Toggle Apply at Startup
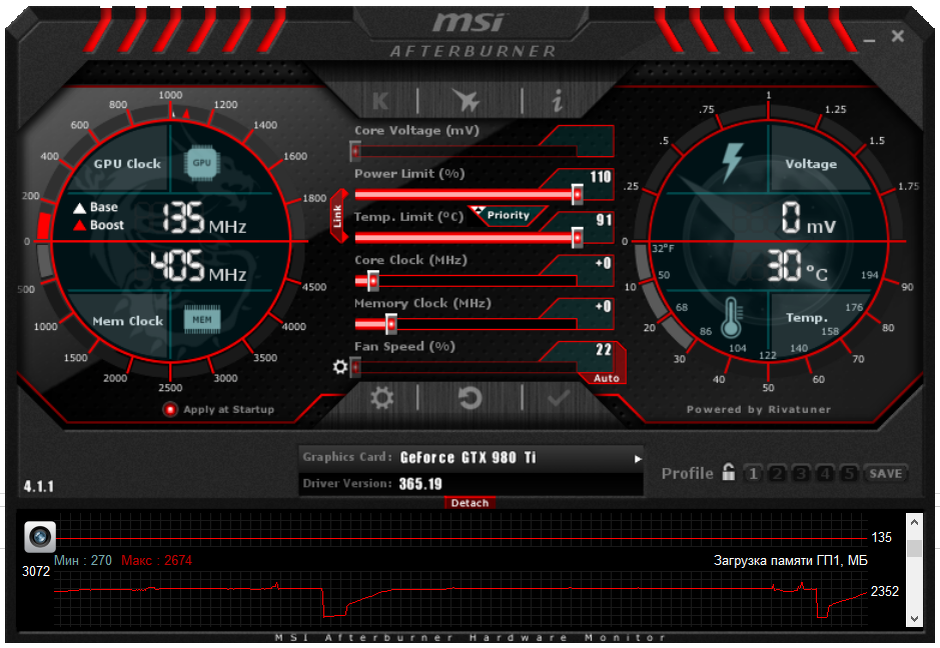Viewport: 940px width, 648px height. click(x=170, y=409)
